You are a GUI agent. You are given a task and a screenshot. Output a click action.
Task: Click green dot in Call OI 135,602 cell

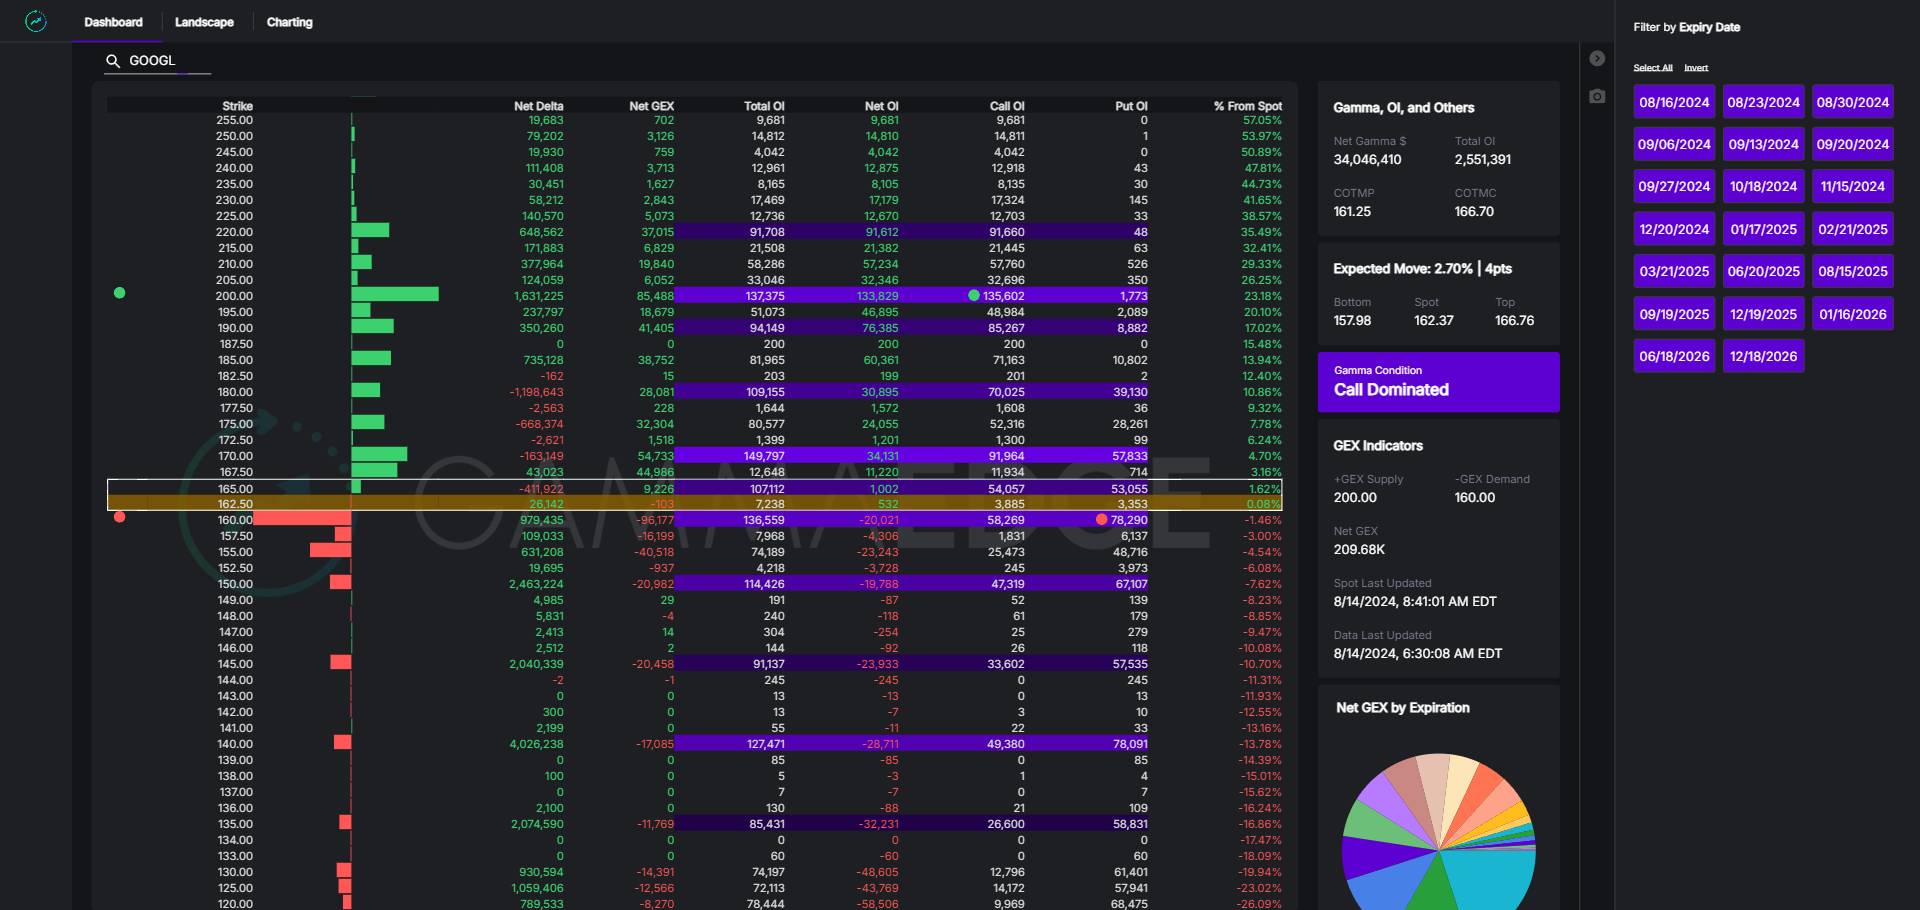pos(974,296)
